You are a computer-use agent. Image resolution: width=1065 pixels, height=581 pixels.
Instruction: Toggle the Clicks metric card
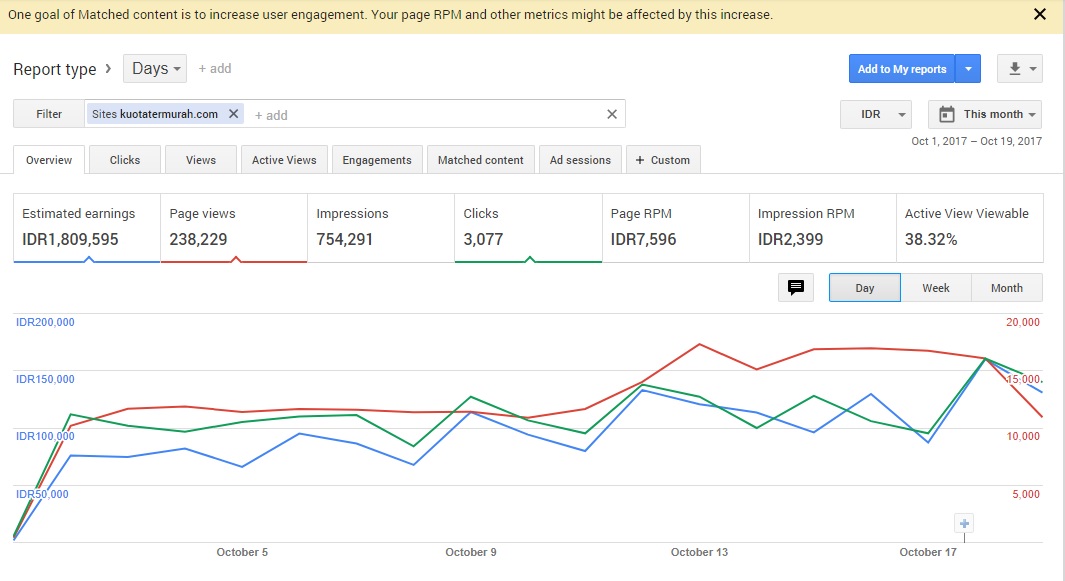[x=528, y=228]
